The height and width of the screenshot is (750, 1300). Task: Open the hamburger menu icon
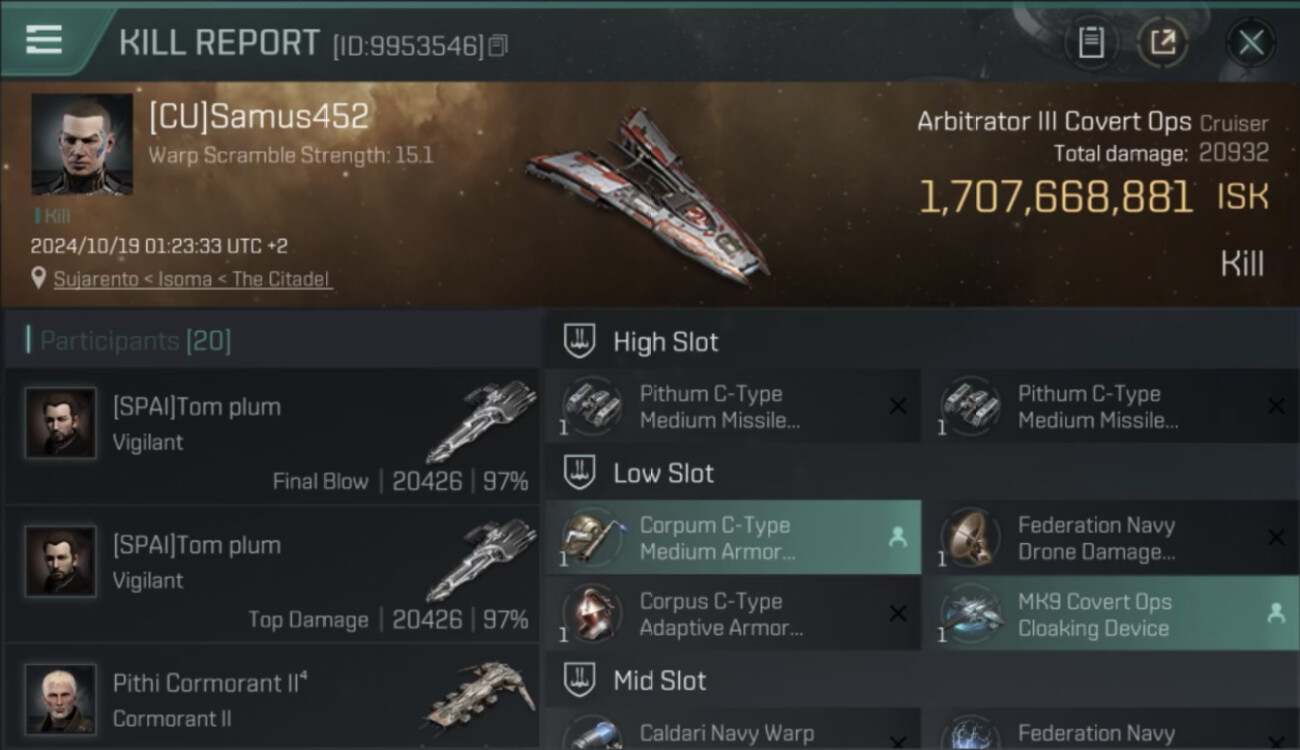(x=43, y=40)
